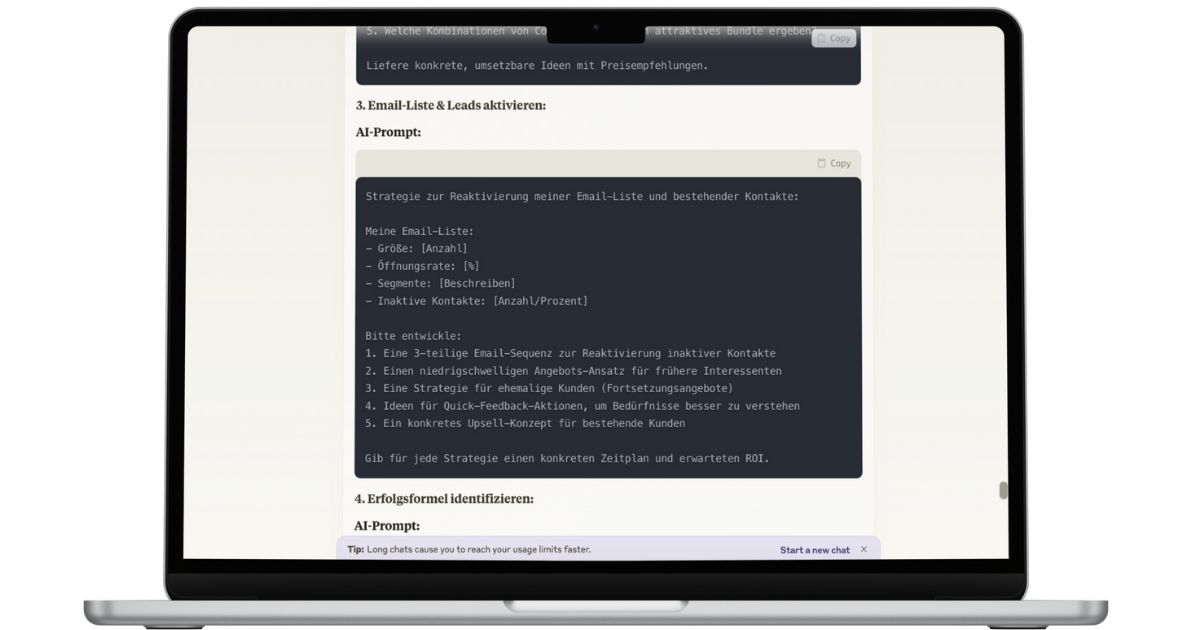Copy the Email-Liste reactivation prompt code block
The height and width of the screenshot is (630, 1200).
834,163
